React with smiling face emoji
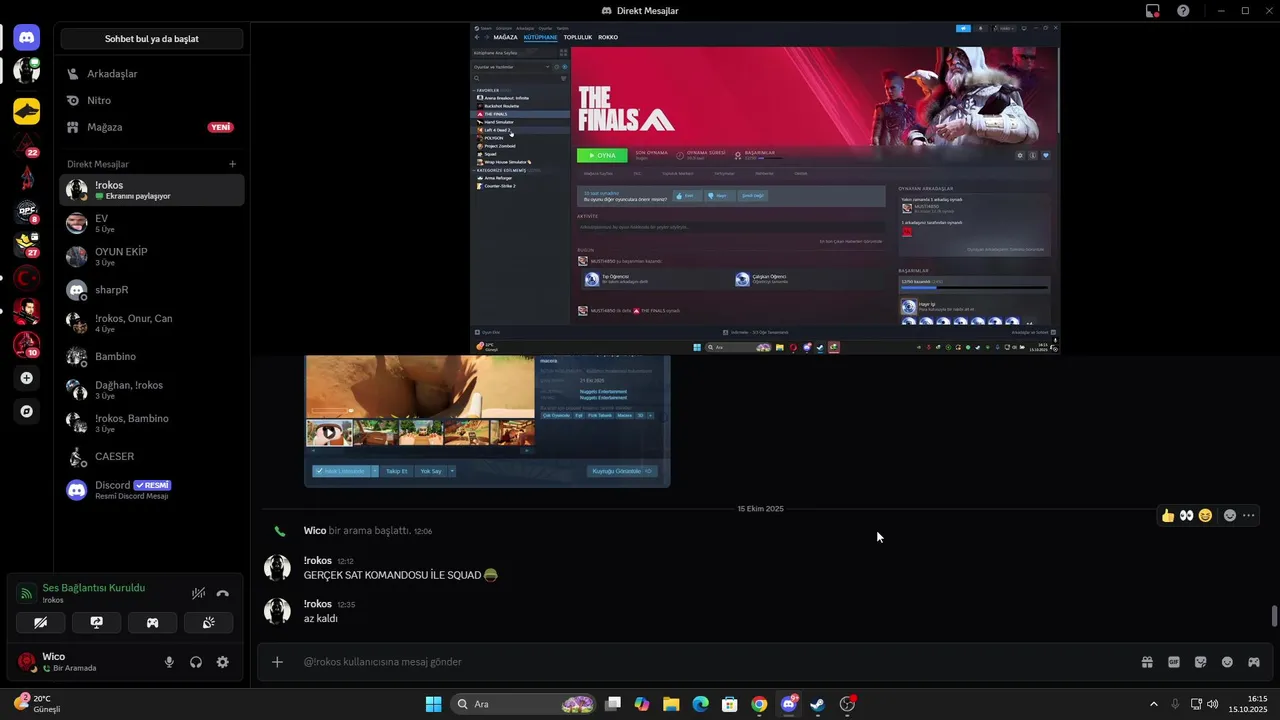 point(1205,516)
